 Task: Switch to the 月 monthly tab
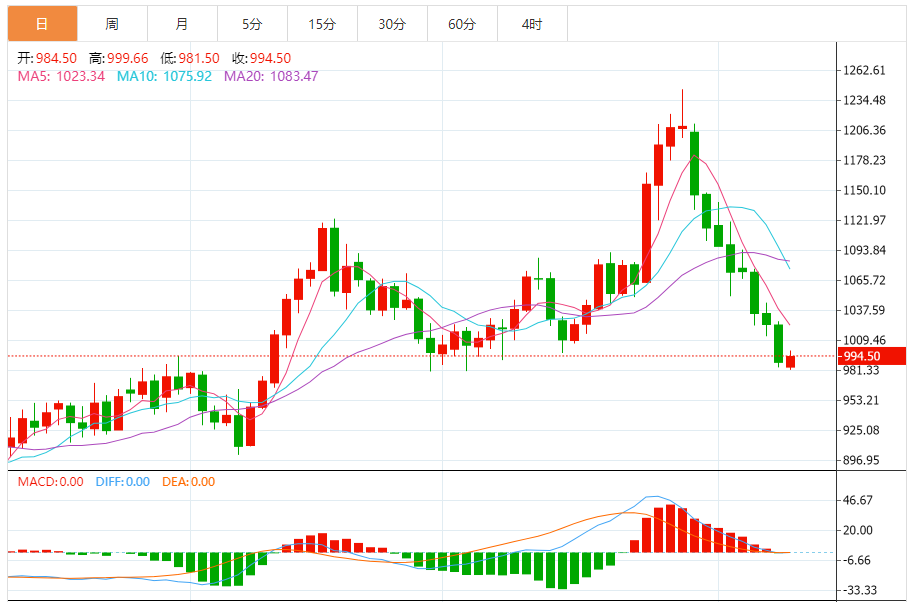click(x=182, y=24)
